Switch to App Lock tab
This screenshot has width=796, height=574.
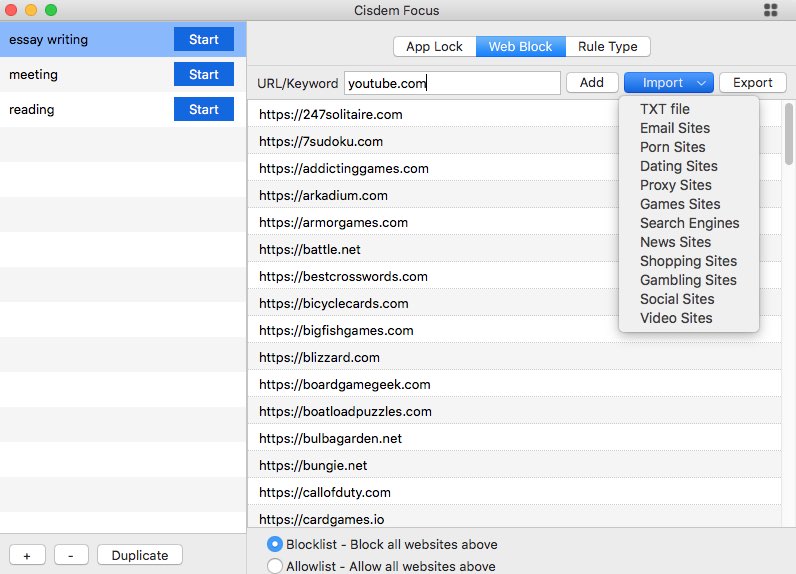pyautogui.click(x=435, y=47)
